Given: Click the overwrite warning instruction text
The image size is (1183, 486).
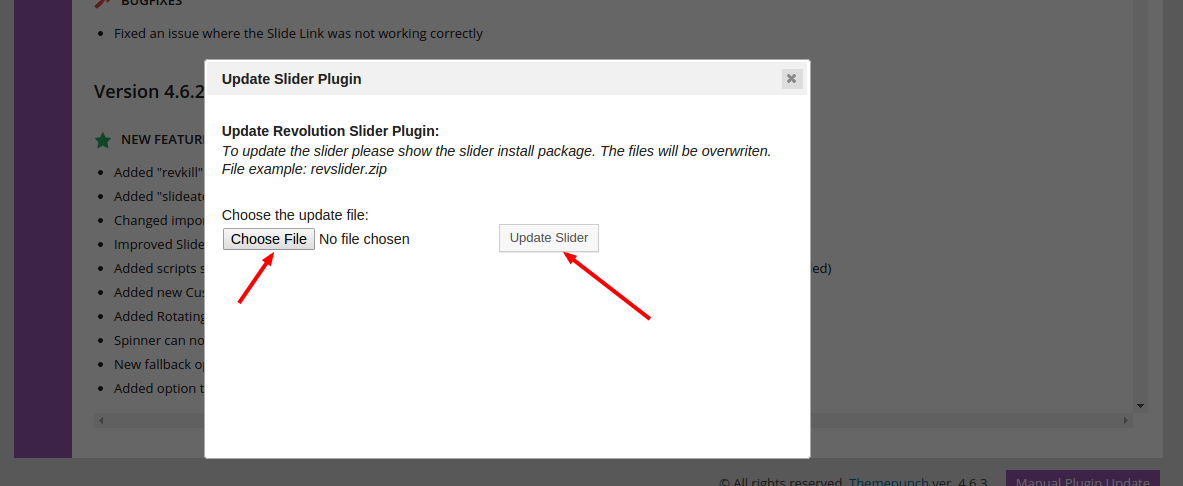Looking at the screenshot, I should (x=496, y=150).
